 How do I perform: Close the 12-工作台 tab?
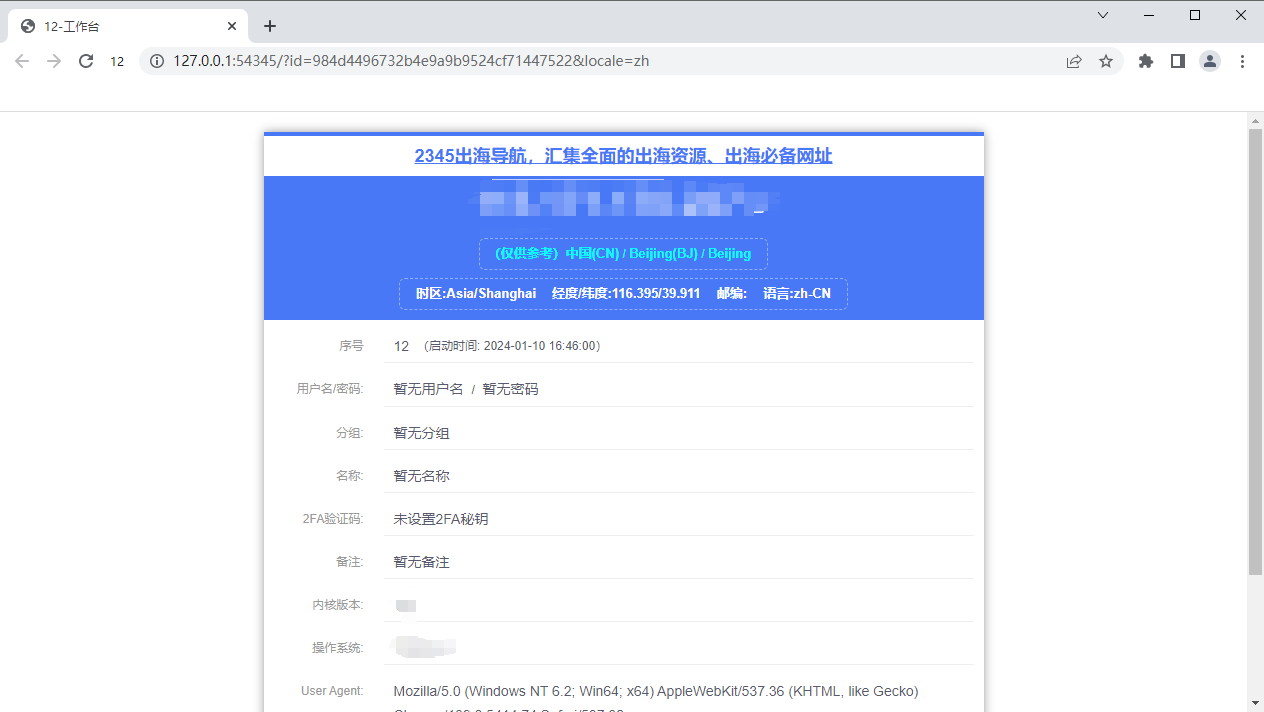click(x=232, y=26)
